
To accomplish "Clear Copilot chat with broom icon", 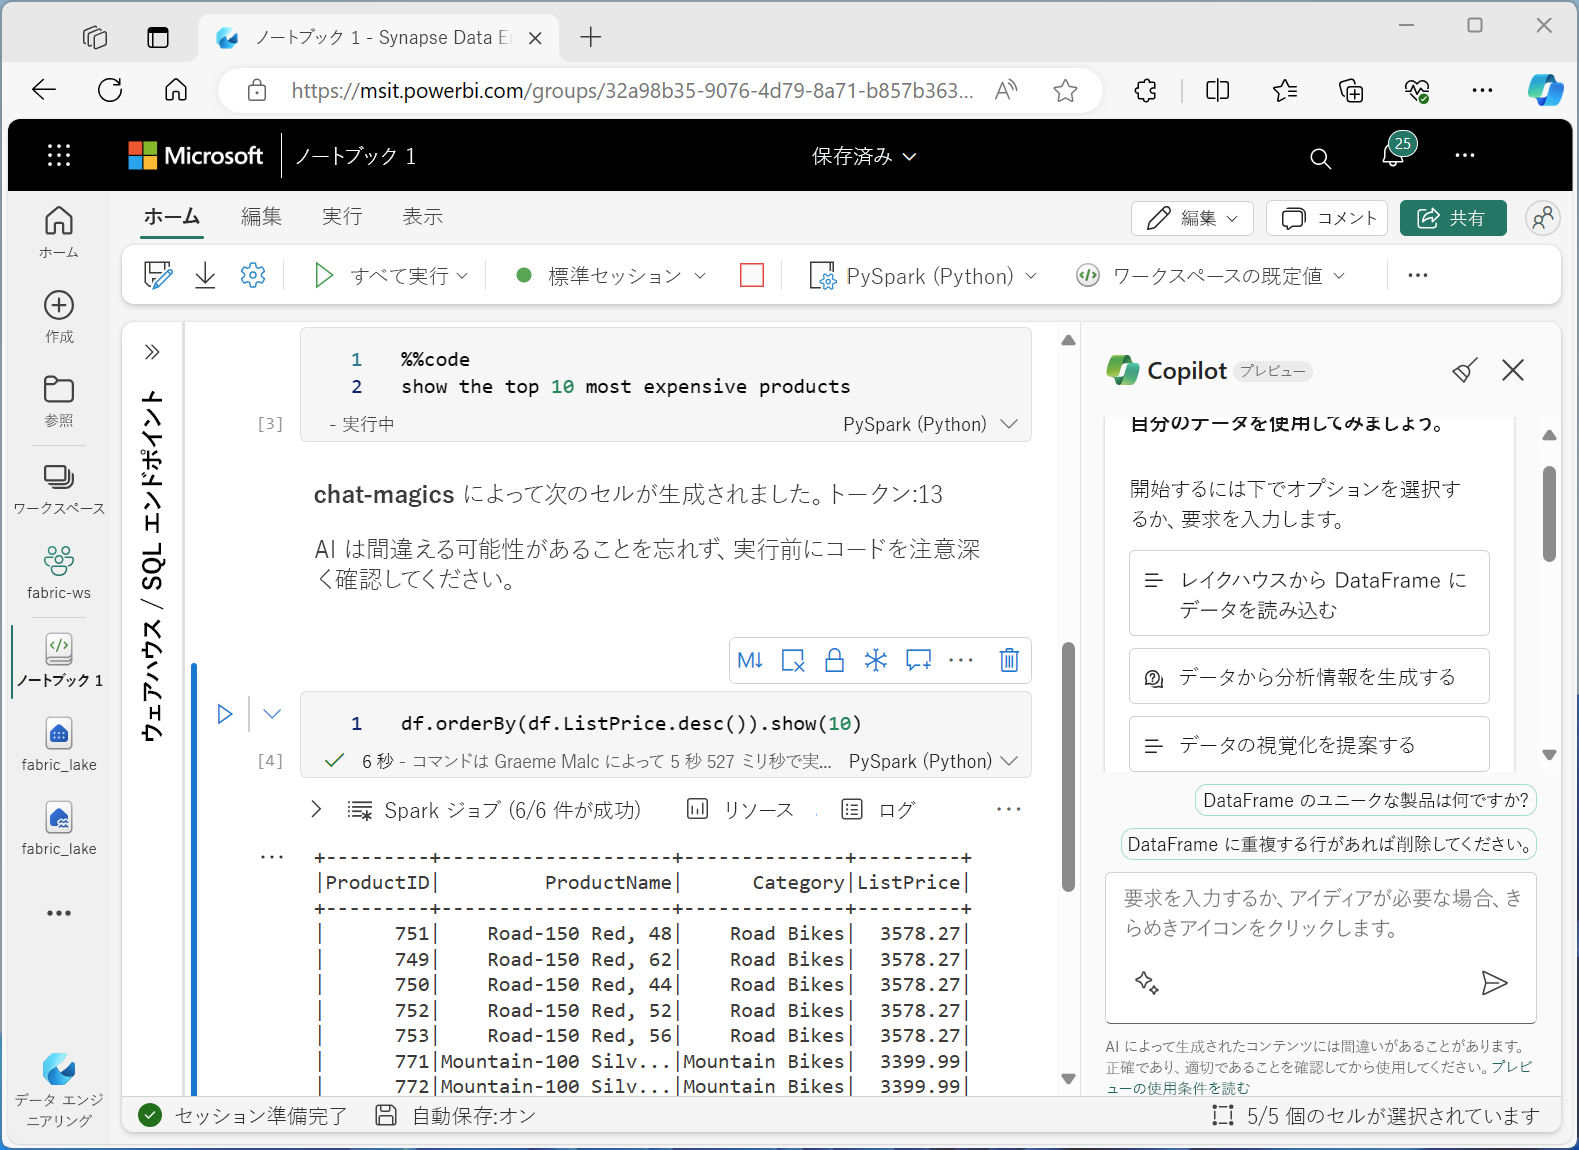I will click(1465, 371).
